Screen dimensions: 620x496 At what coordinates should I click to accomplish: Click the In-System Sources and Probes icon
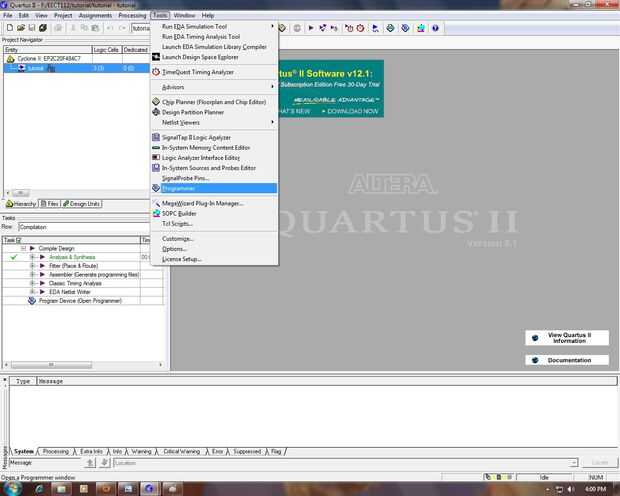tap(156, 168)
